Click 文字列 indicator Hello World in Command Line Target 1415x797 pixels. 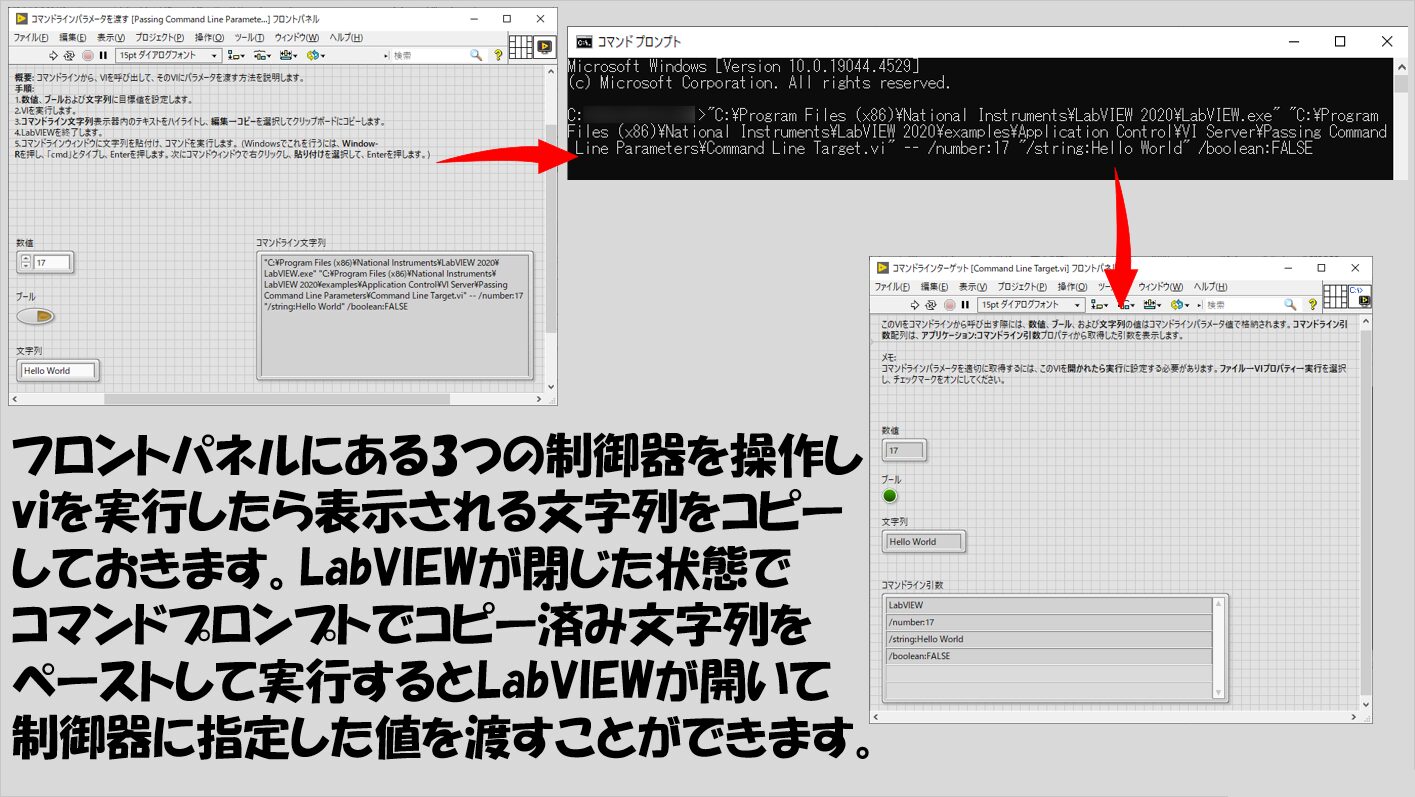[x=925, y=542]
